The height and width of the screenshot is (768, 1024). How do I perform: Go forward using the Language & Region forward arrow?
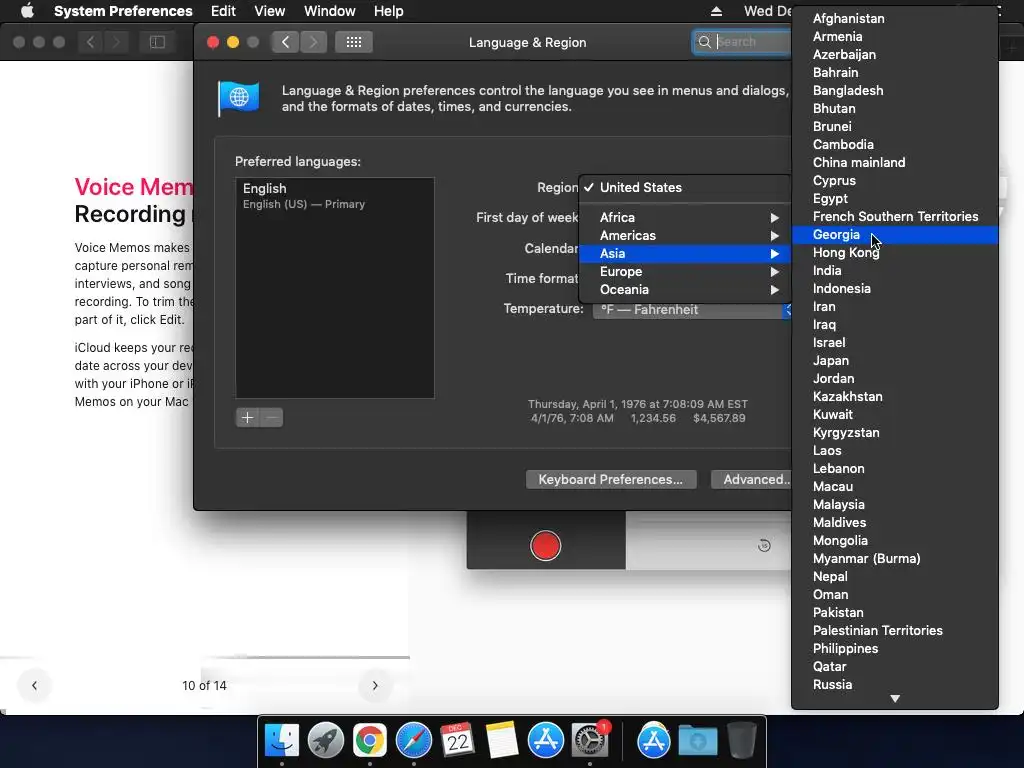pyautogui.click(x=313, y=42)
